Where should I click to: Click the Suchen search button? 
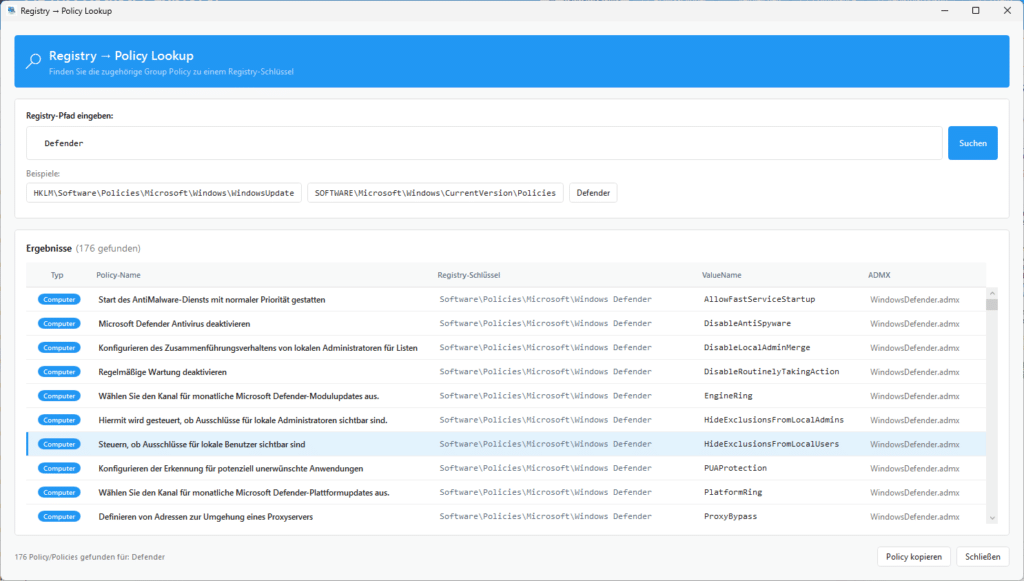[x=972, y=143]
